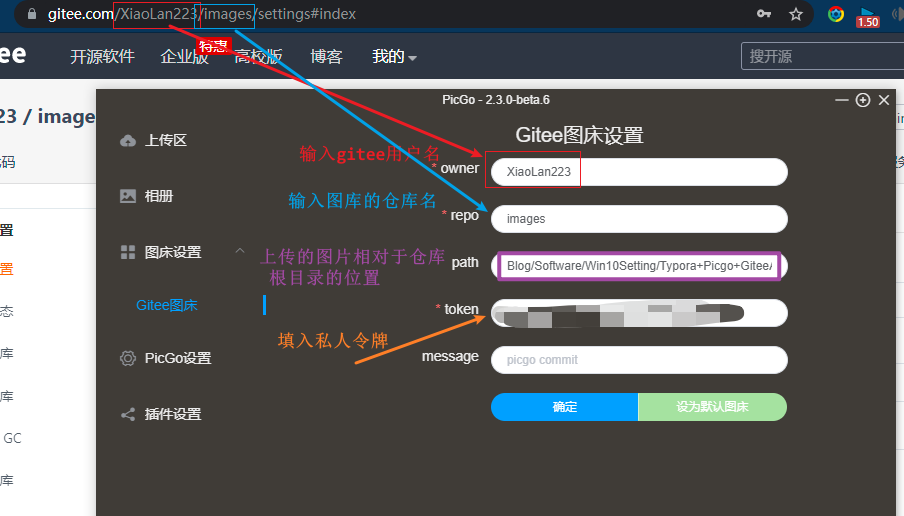The width and height of the screenshot is (904, 516).
Task: Open 开源软件 in Gitee navigation
Action: click(x=103, y=57)
